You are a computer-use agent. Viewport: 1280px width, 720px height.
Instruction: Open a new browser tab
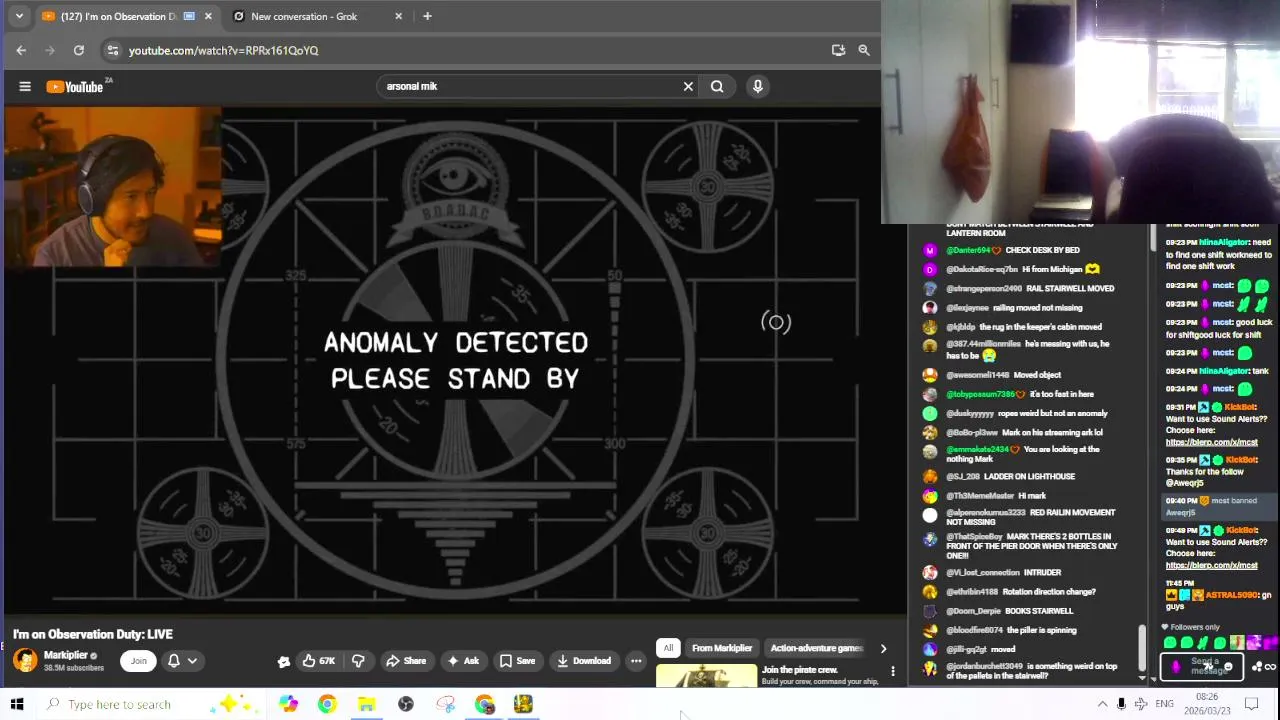(x=427, y=16)
